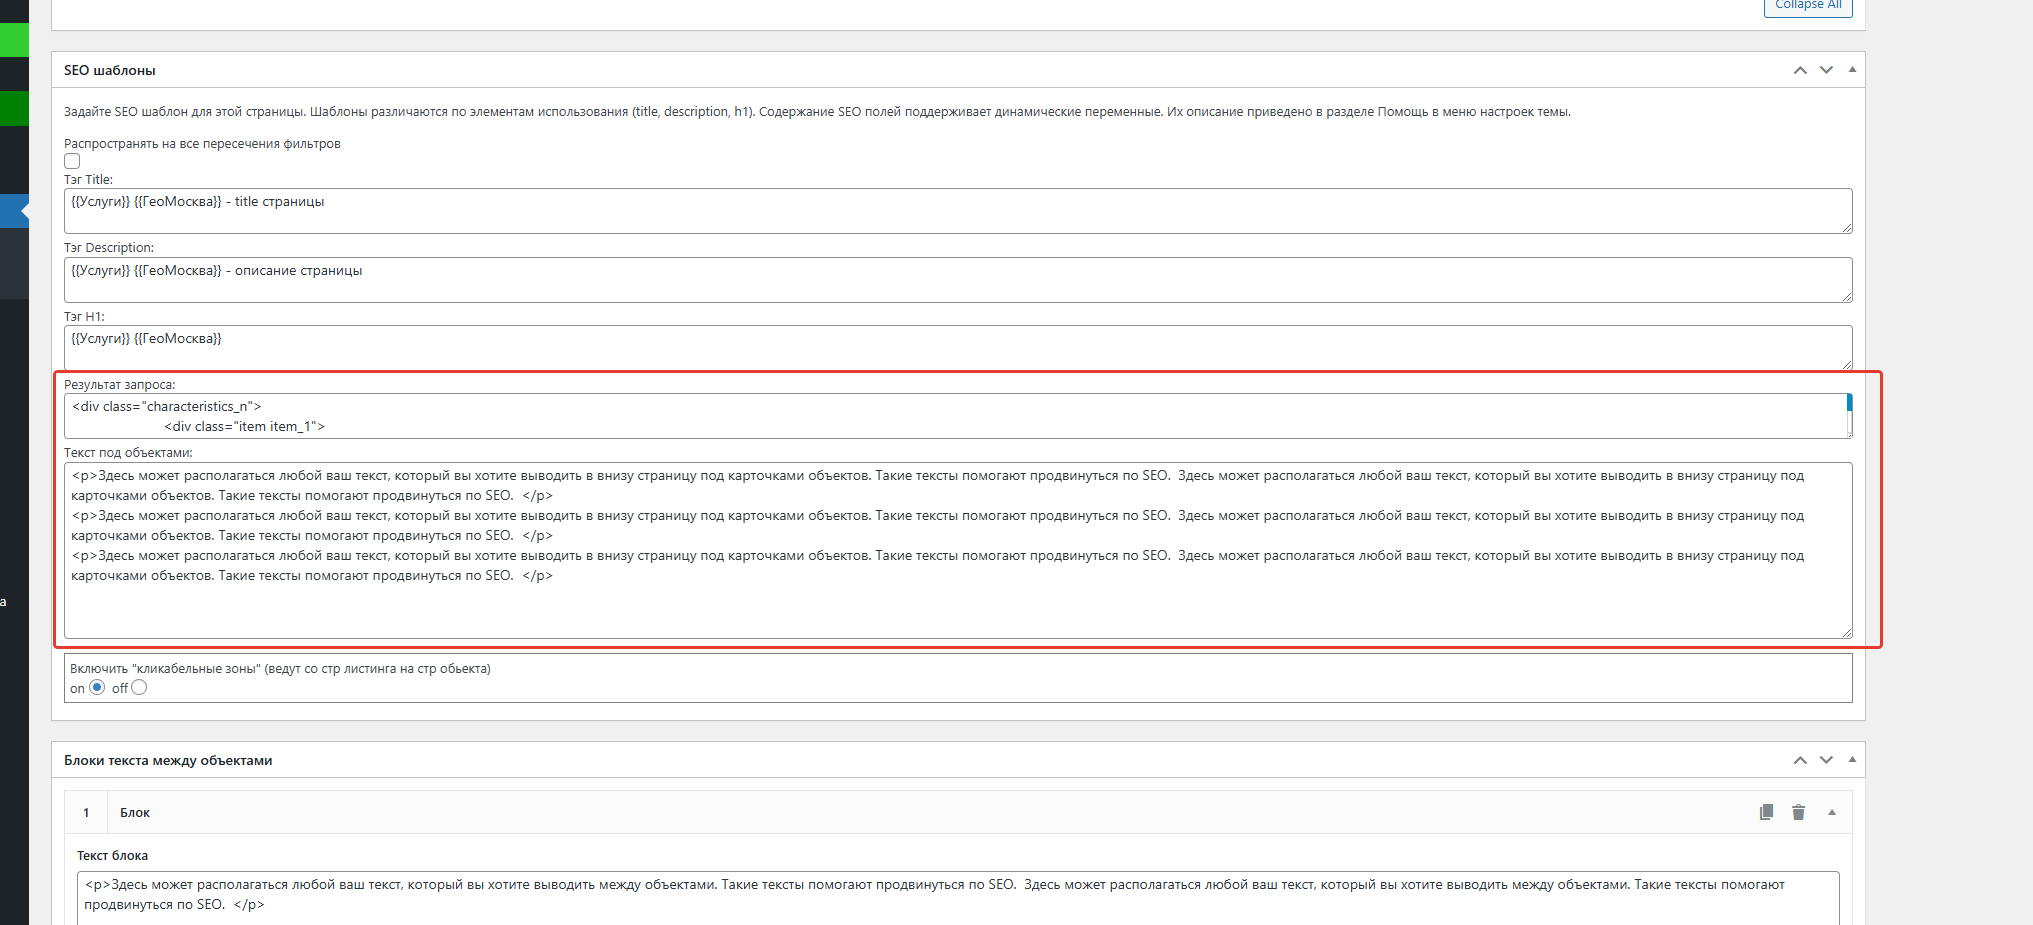Move SEO шаблоны panel up
Screen dimensions: 2033x925
(x=1800, y=70)
